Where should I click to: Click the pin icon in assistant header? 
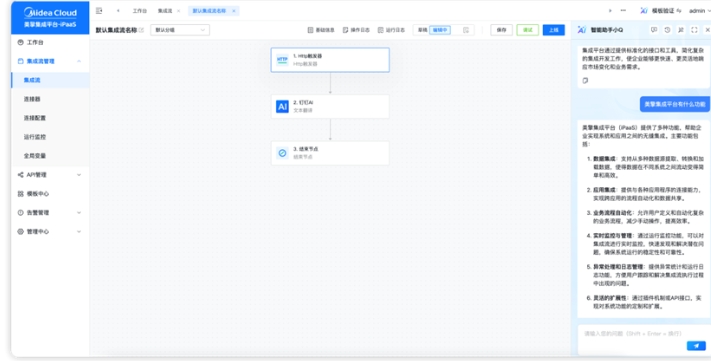(681, 30)
